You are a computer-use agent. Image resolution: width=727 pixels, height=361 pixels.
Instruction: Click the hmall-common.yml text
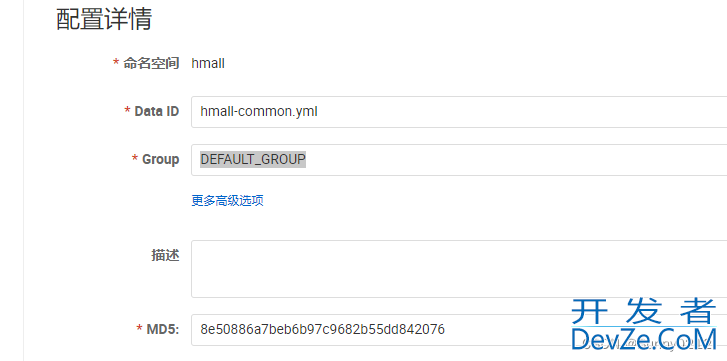pyautogui.click(x=259, y=111)
